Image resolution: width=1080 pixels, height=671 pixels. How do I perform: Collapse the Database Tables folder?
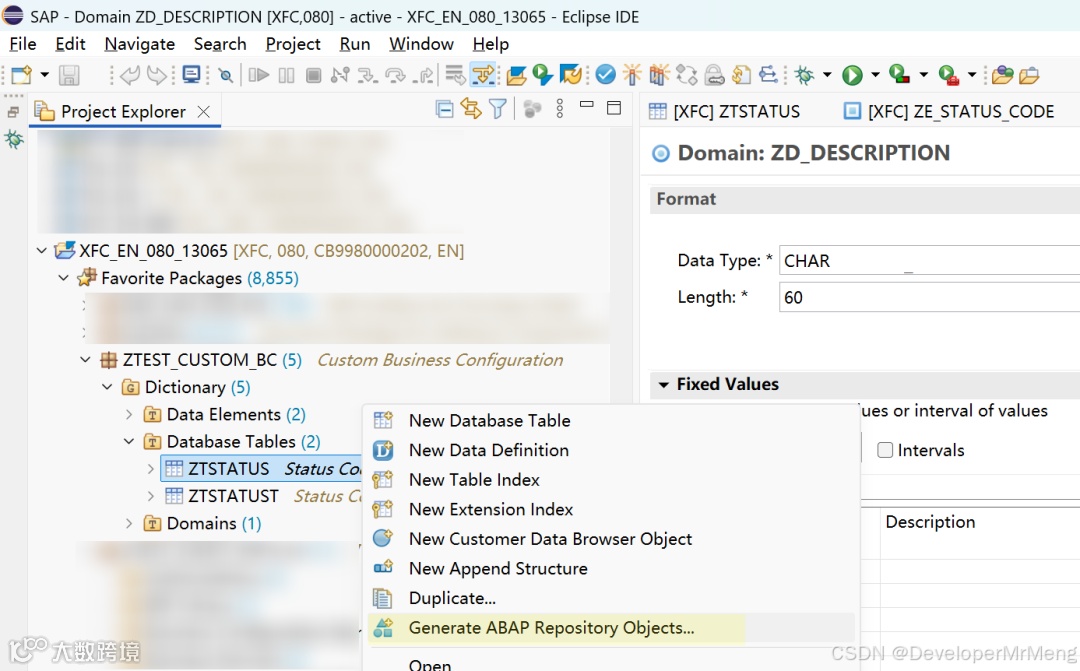click(129, 442)
